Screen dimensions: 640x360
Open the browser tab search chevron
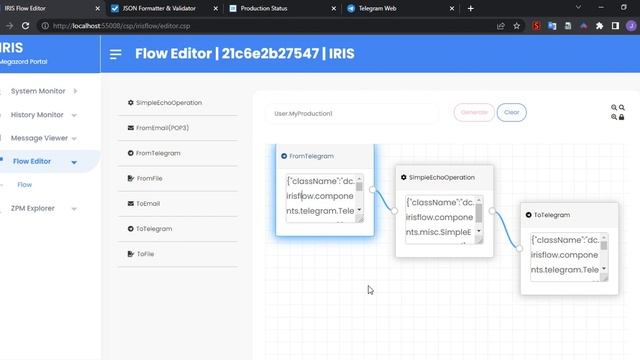578,7
